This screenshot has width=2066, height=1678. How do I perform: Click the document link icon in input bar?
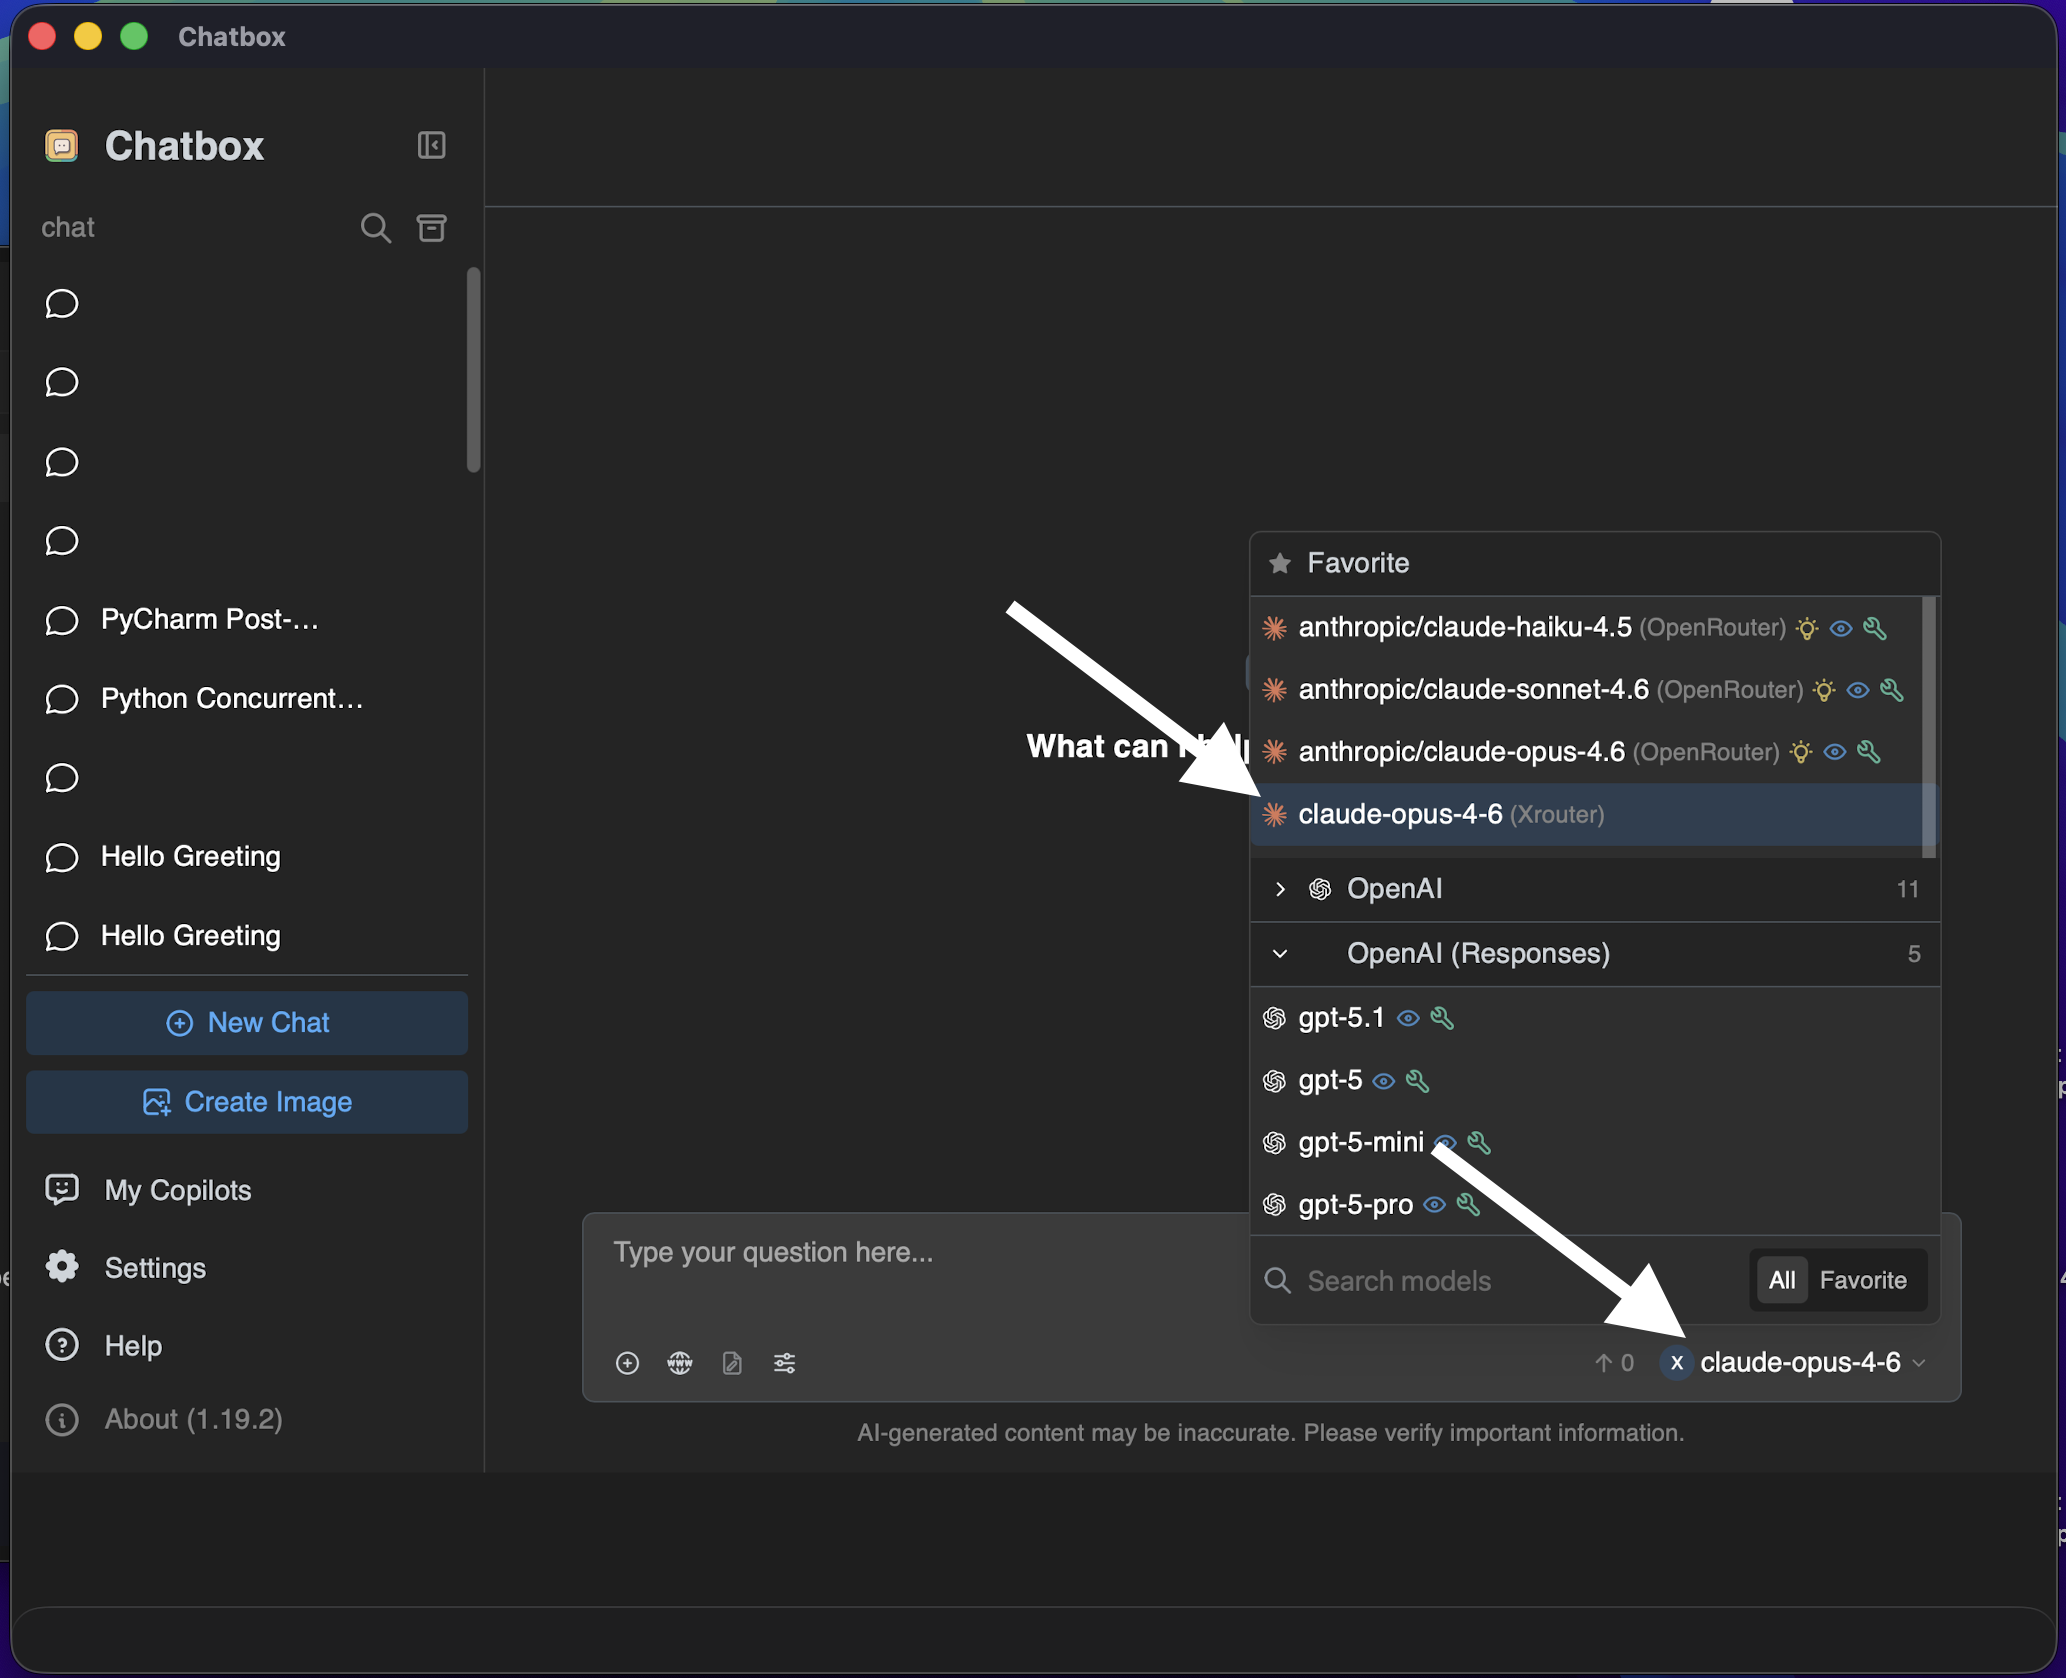click(x=732, y=1362)
